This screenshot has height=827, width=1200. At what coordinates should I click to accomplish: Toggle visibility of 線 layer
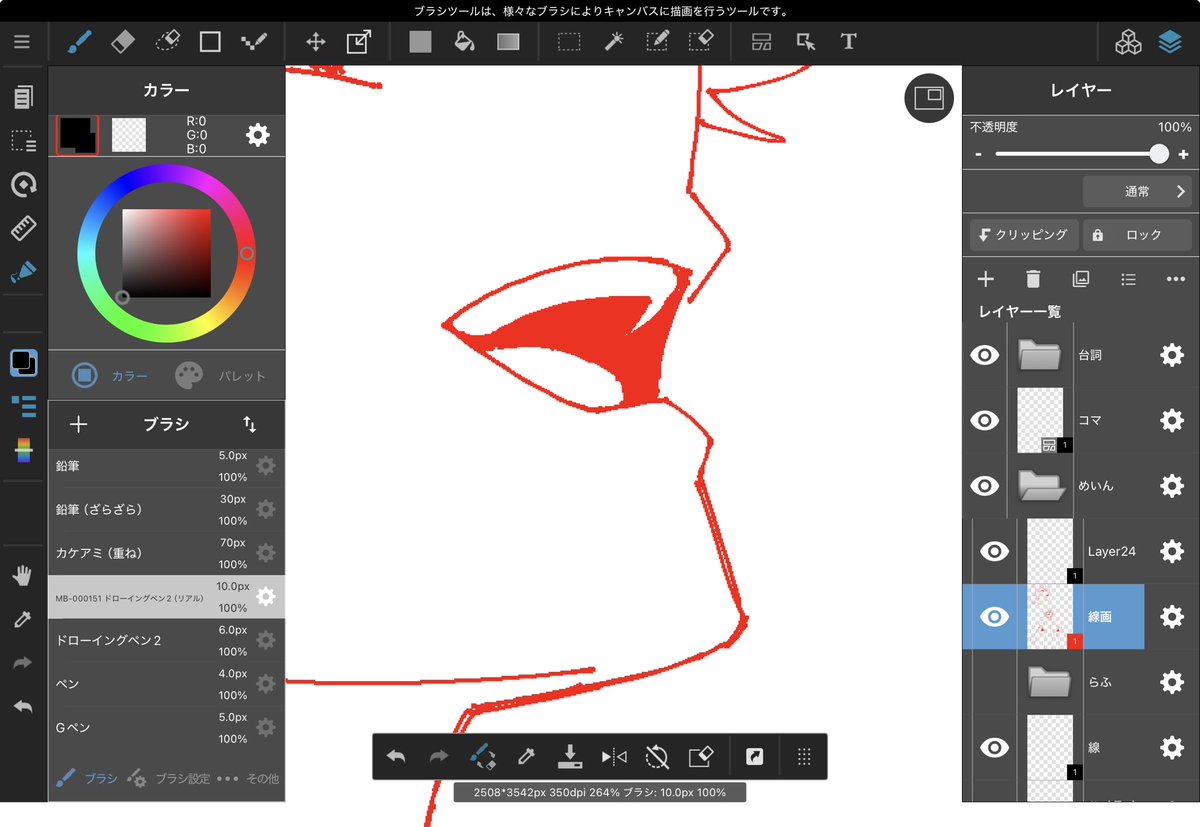pyautogui.click(x=994, y=747)
